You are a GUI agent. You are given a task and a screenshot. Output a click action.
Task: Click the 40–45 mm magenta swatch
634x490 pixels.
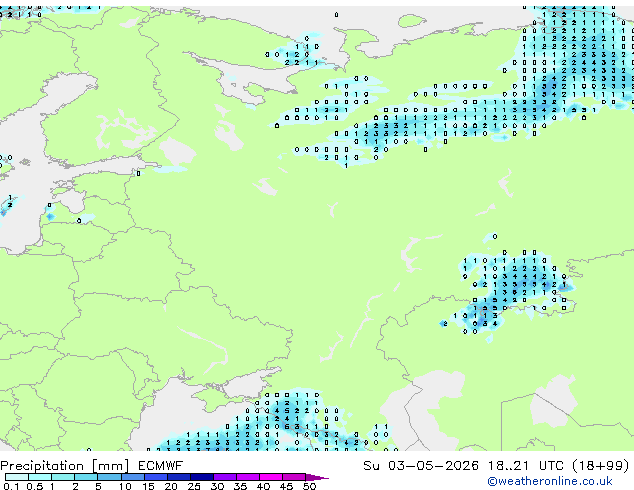coord(271,477)
